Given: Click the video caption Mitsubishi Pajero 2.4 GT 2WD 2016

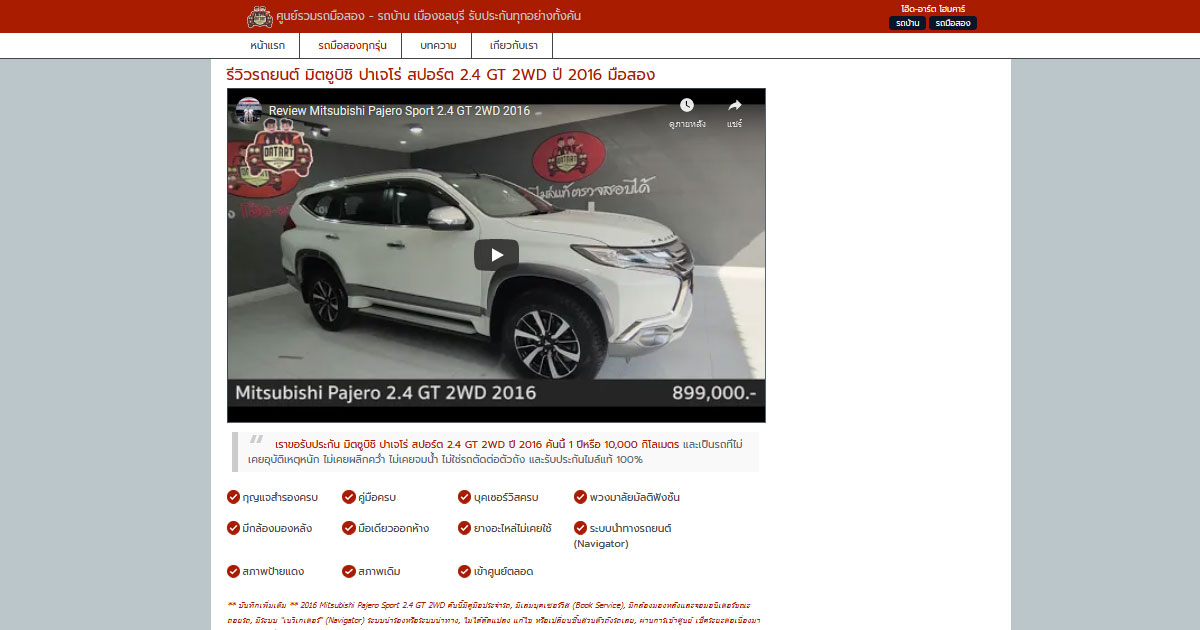Looking at the screenshot, I should [x=386, y=393].
